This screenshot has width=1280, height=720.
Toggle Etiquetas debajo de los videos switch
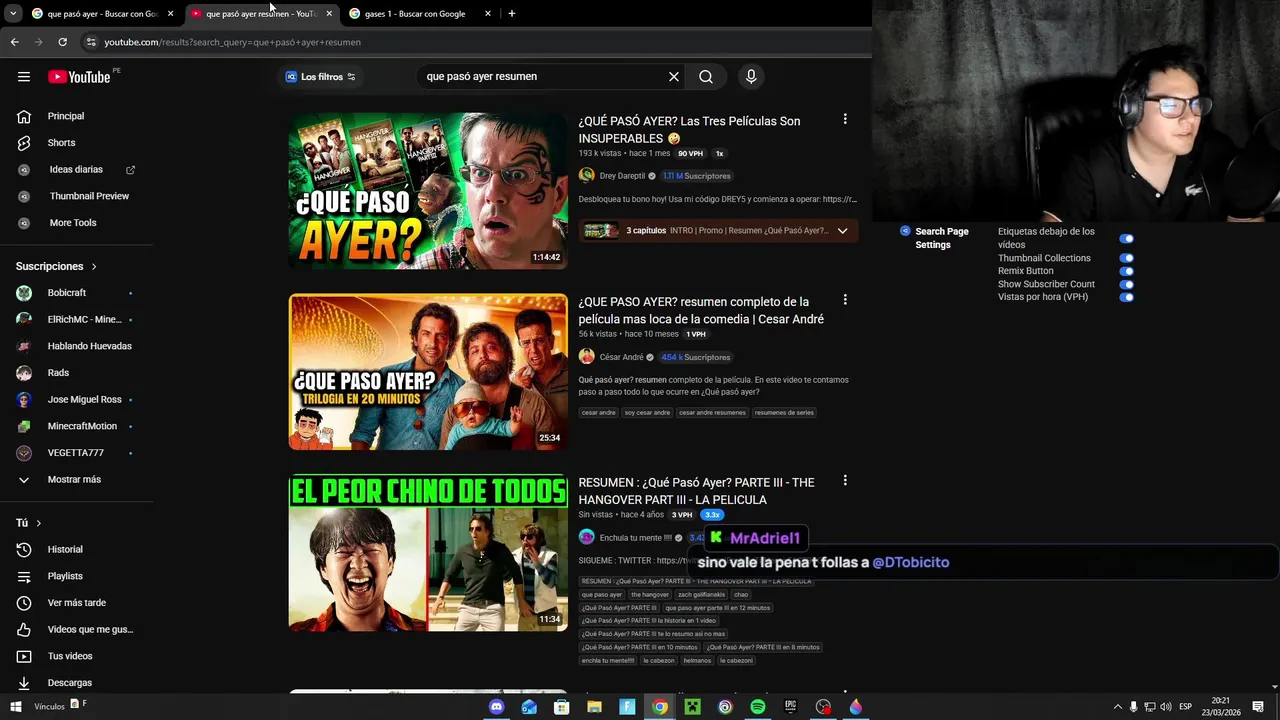pyautogui.click(x=1127, y=239)
